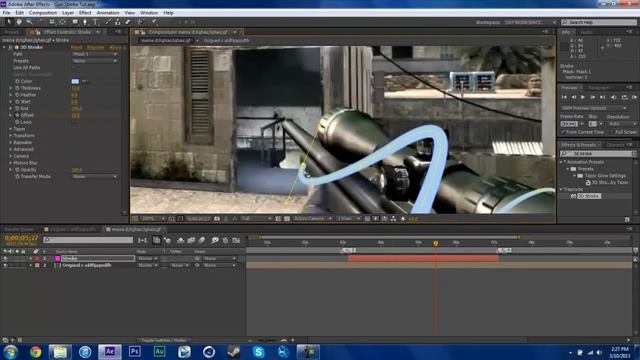
Task: Open the Path Mask 1 dropdown
Action: pos(95,54)
